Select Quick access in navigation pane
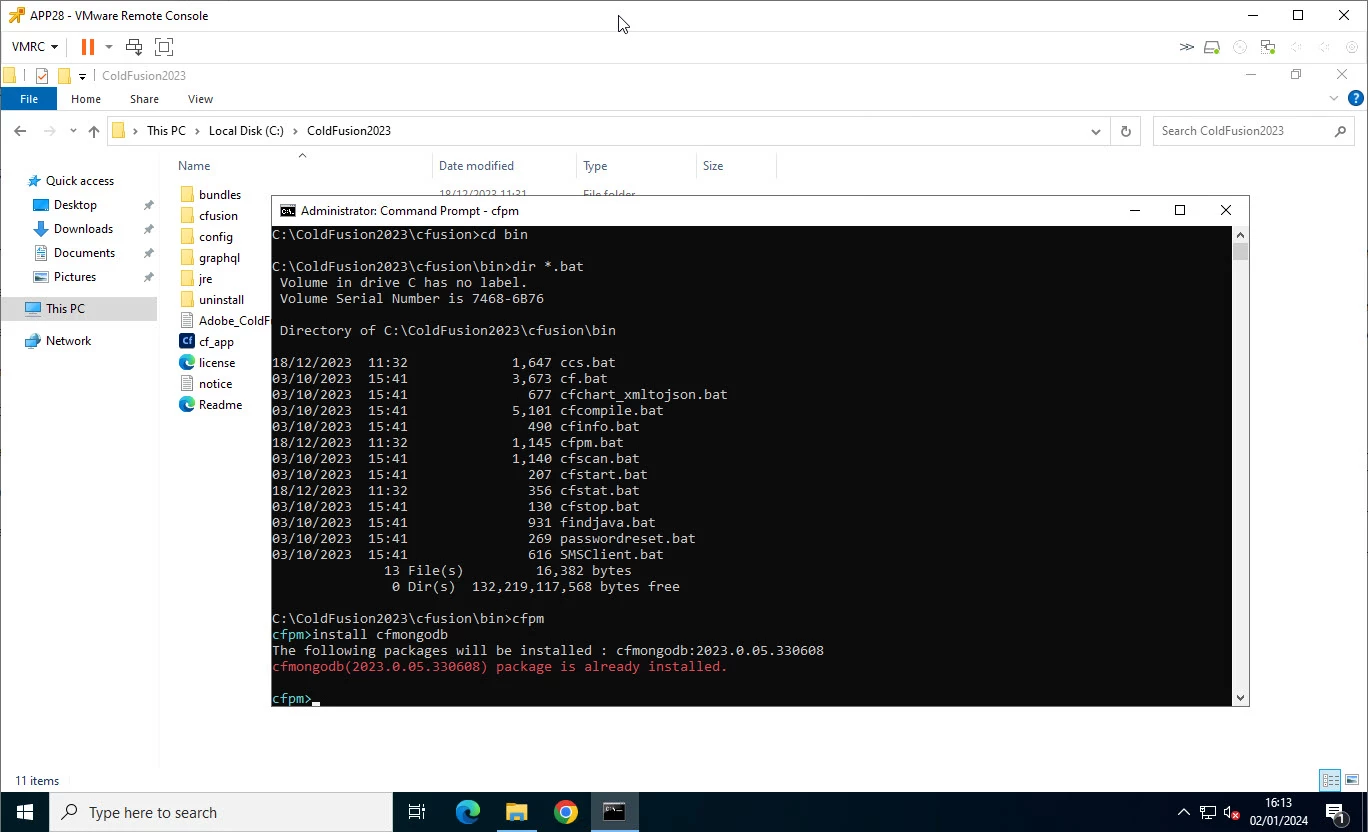The width and height of the screenshot is (1368, 832). 80,181
